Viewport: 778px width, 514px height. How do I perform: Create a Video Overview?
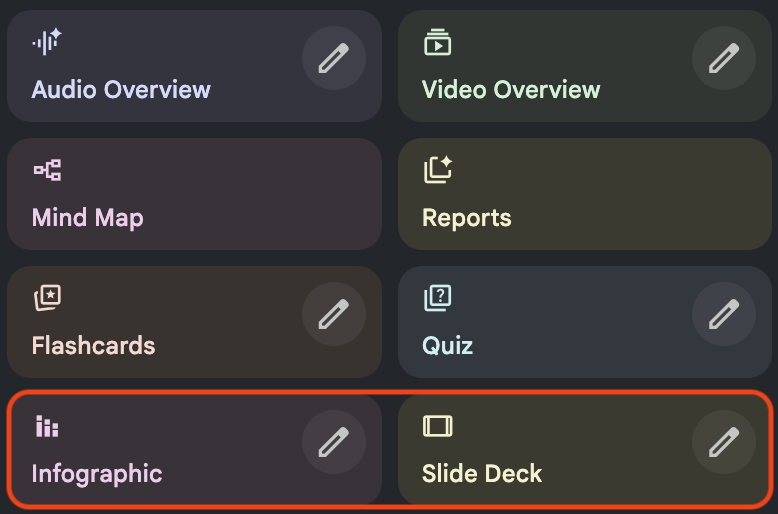(511, 89)
